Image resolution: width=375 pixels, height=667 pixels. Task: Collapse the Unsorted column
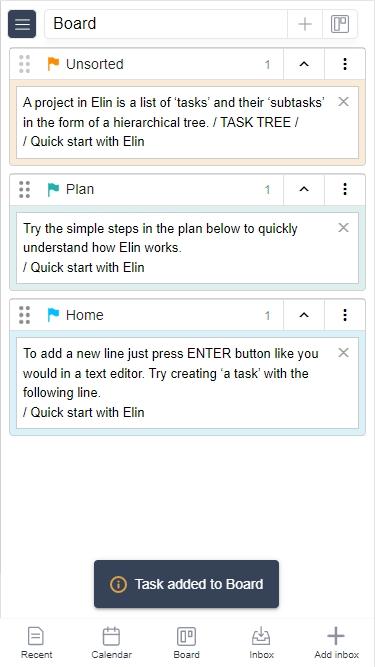[x=304, y=64]
